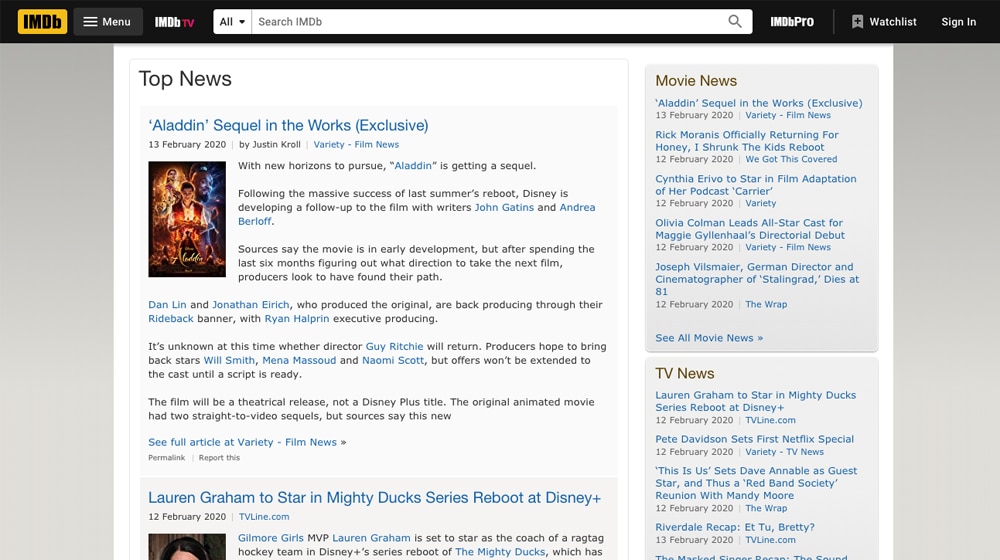The image size is (1000, 560).
Task: Open TVLine.com source under Riverdale Recap
Action: coord(770,540)
